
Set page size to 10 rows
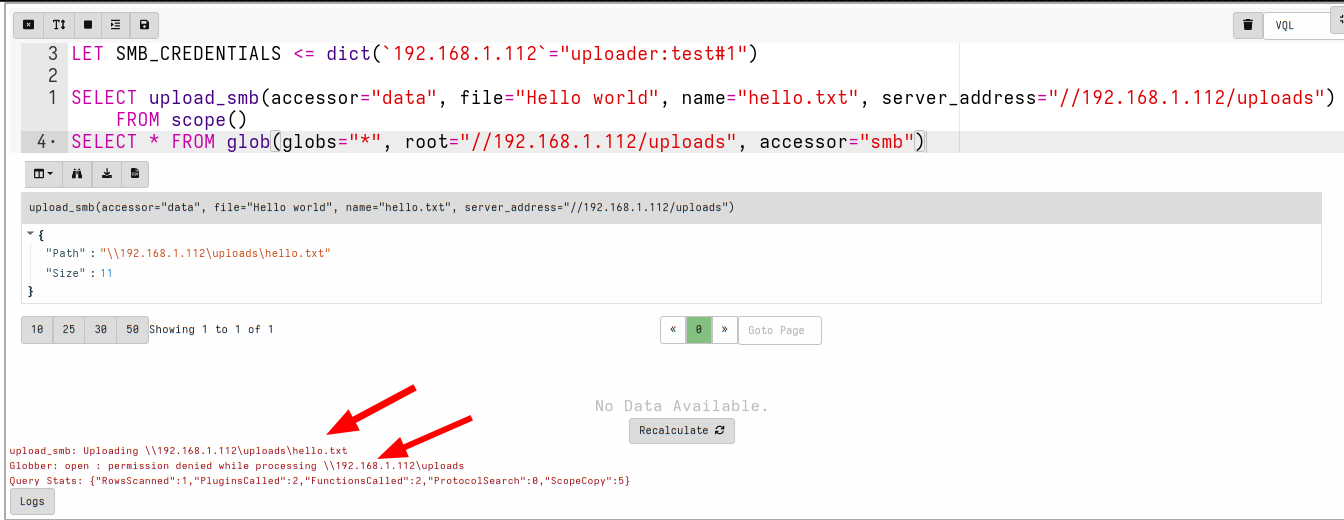click(37, 330)
